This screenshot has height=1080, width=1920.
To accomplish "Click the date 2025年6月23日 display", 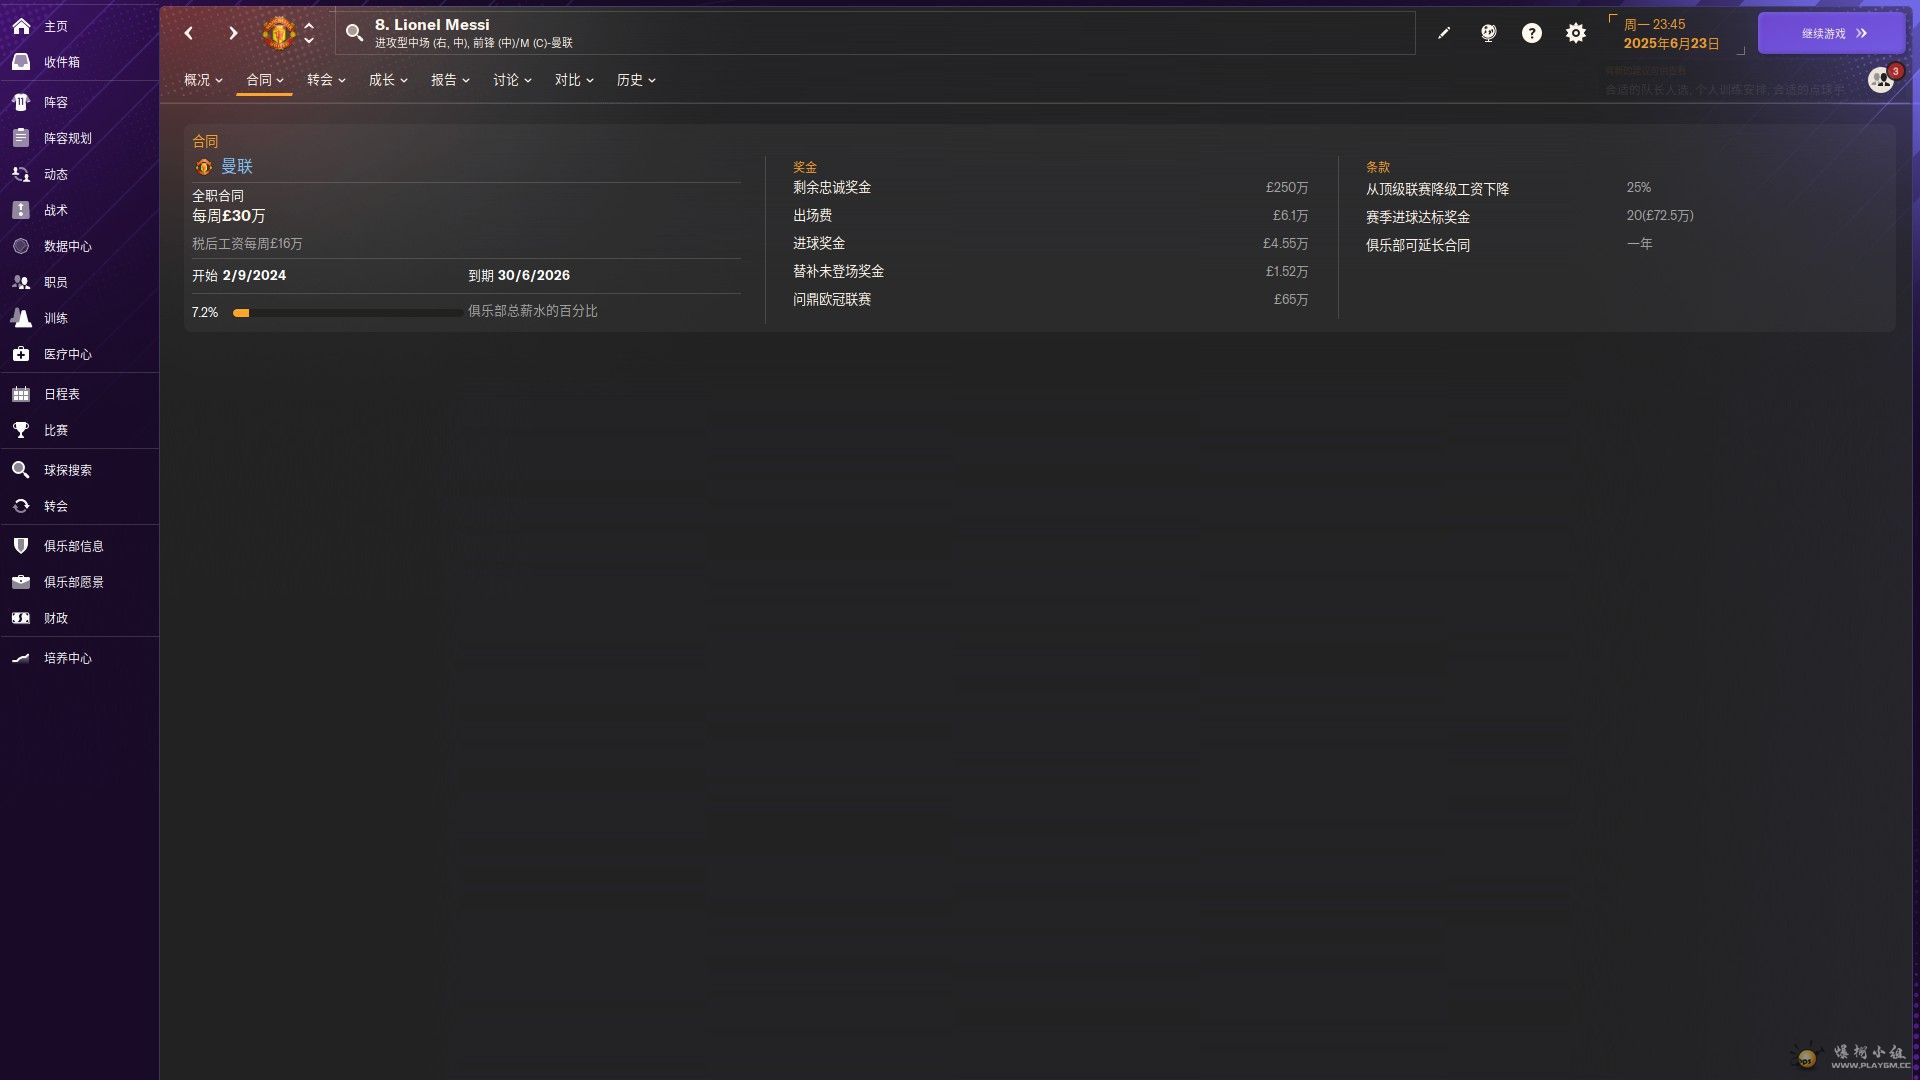I will coord(1671,44).
